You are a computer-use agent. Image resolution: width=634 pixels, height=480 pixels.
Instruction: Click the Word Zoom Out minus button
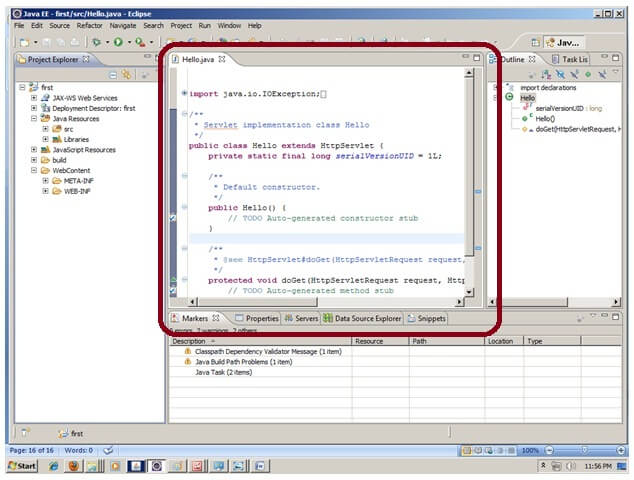[x=549, y=450]
